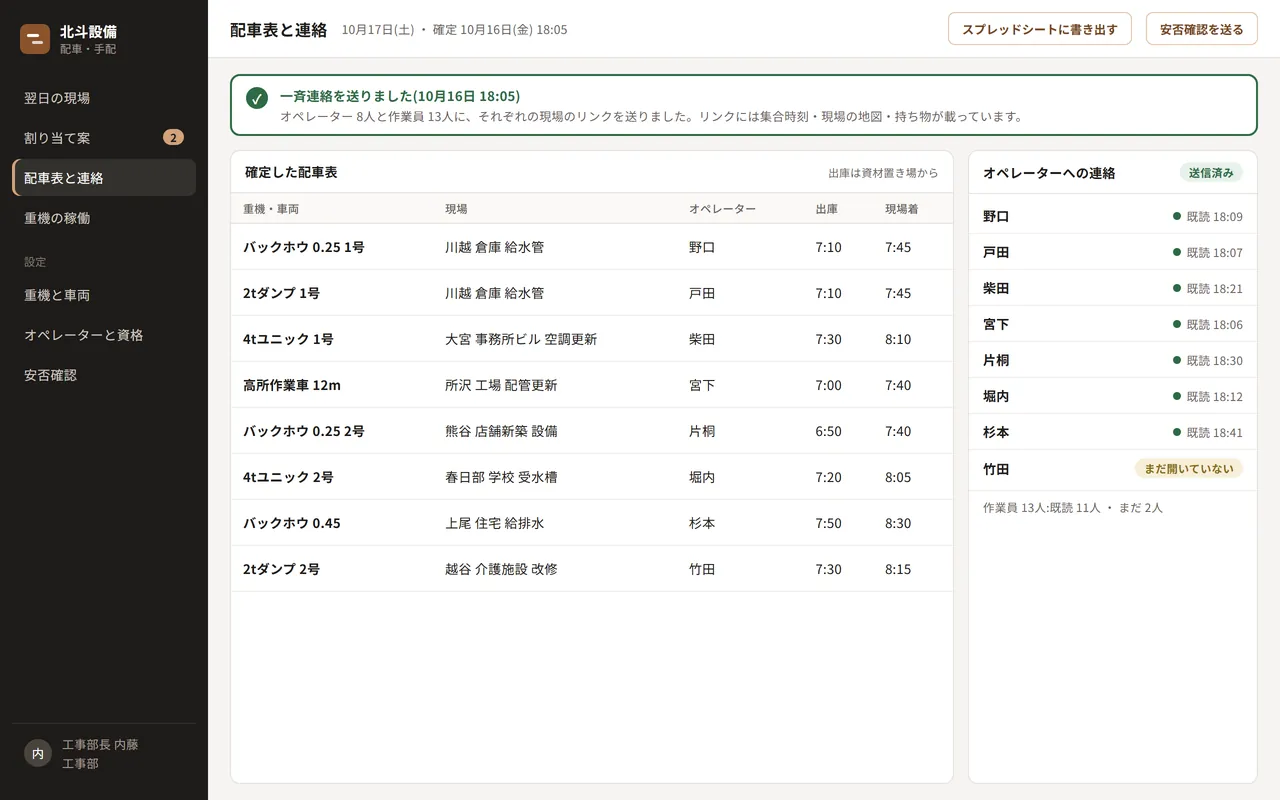Image resolution: width=1280 pixels, height=800 pixels.
Task: Select the バックホウ 0.25 1号 row
Action: point(592,247)
